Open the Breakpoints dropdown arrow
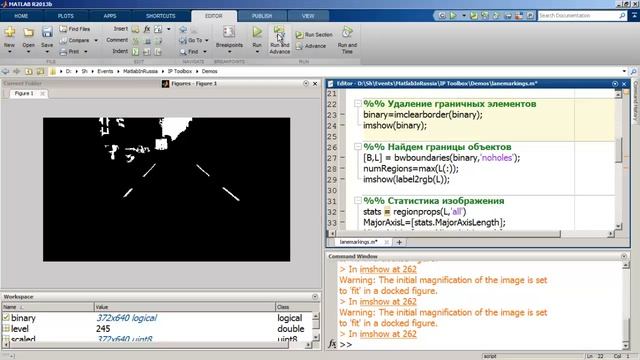This screenshot has width=640, height=360. (229, 52)
